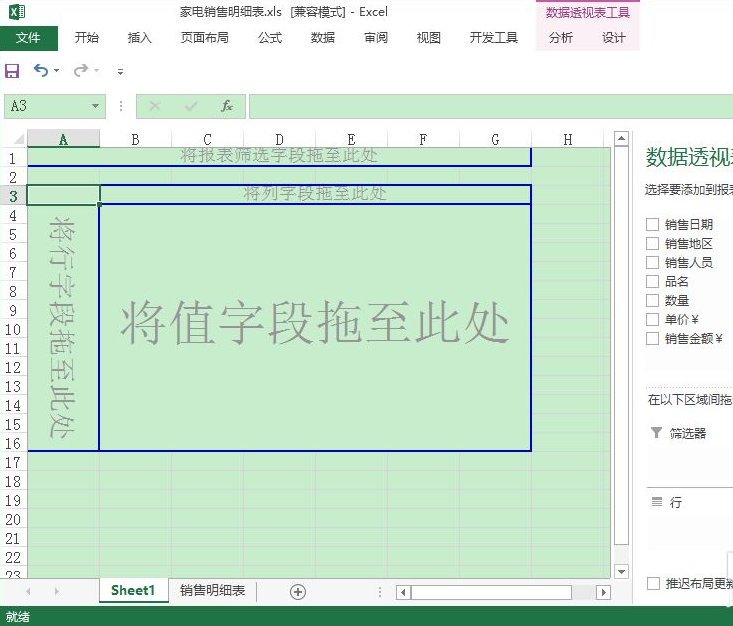Click the select-all corner of the grid

tap(14, 139)
